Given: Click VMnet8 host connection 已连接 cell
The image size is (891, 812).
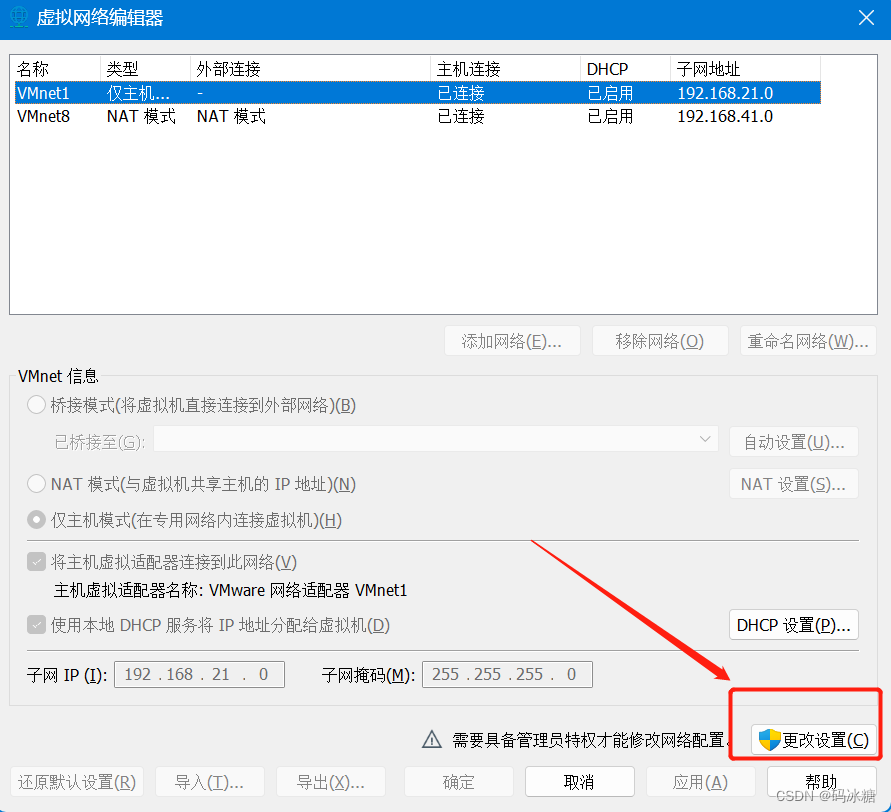Looking at the screenshot, I should point(461,116).
